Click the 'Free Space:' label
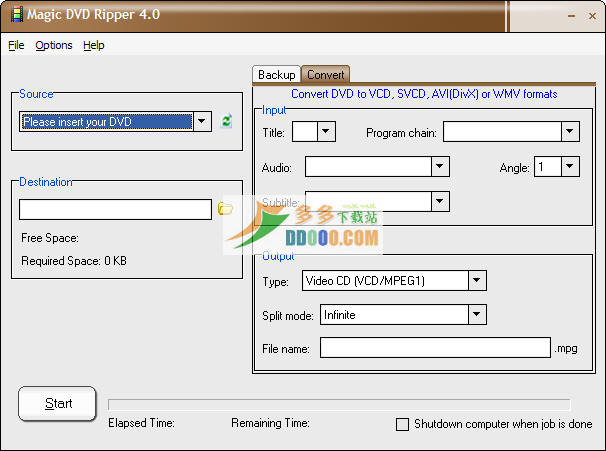Viewport: 606px width, 451px height. point(50,238)
